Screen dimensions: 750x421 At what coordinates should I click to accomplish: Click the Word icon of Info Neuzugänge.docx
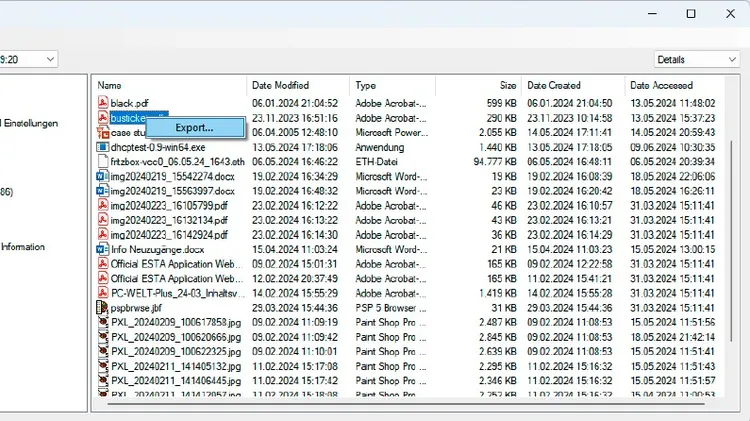103,249
